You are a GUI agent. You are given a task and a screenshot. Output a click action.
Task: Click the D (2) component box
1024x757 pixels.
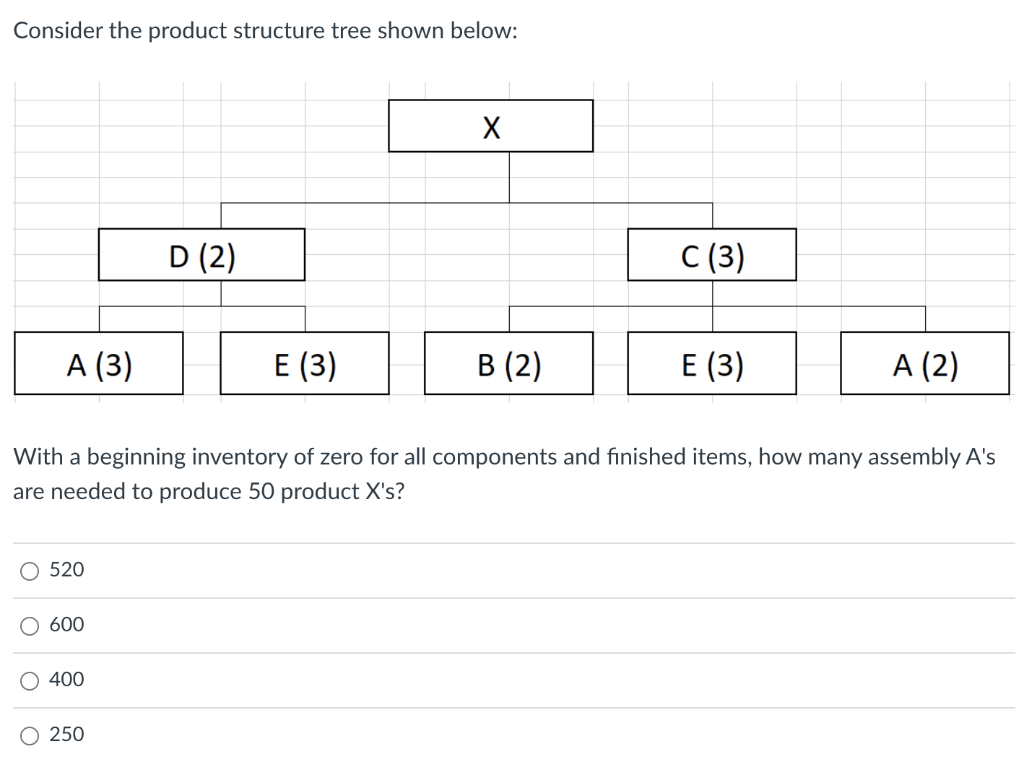click(200, 255)
